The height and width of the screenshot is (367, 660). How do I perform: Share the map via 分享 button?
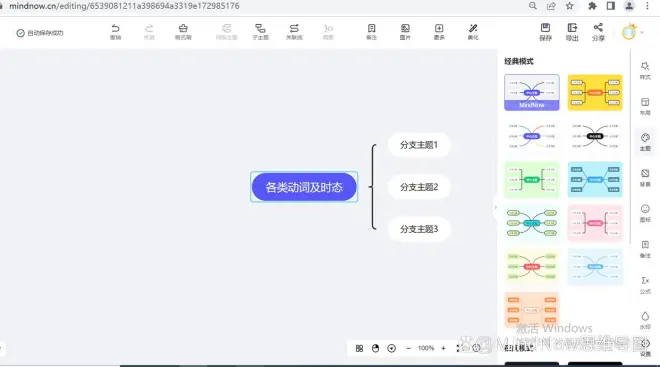pyautogui.click(x=598, y=32)
